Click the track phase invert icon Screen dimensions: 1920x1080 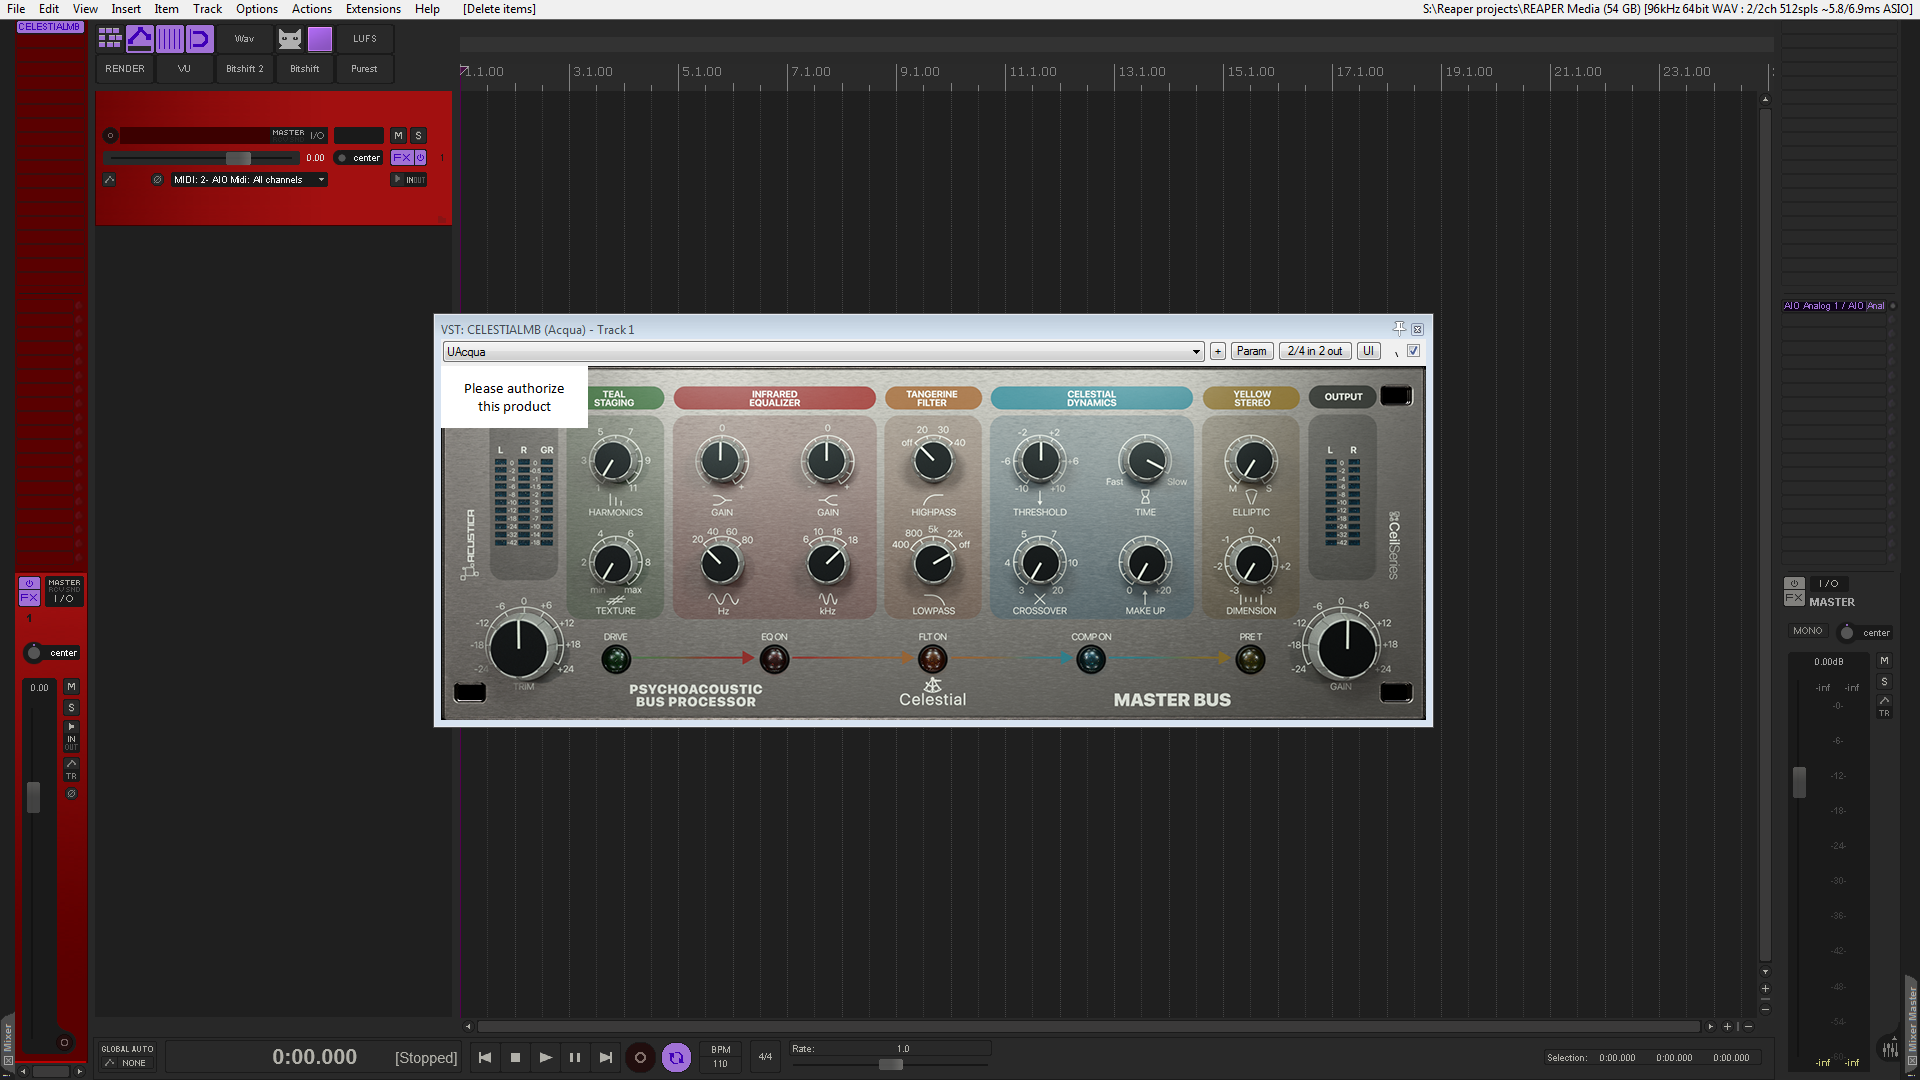(x=157, y=180)
